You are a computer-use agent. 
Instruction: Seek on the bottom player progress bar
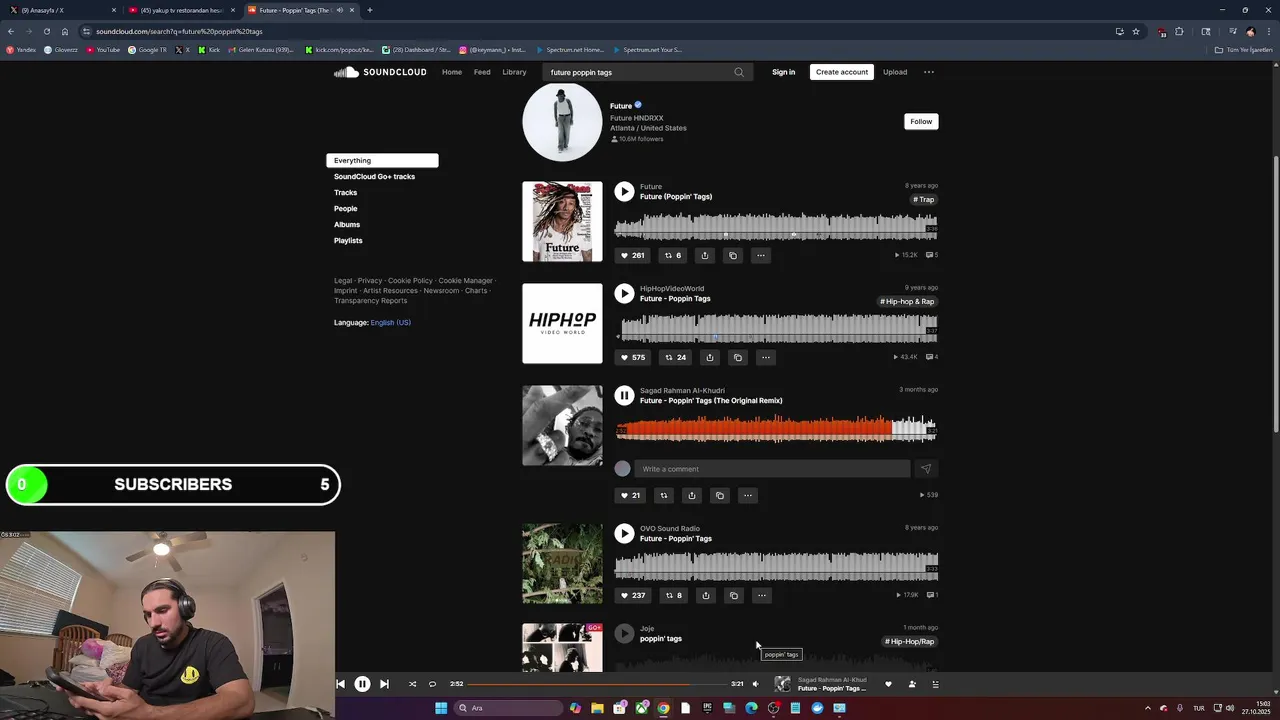click(x=597, y=684)
